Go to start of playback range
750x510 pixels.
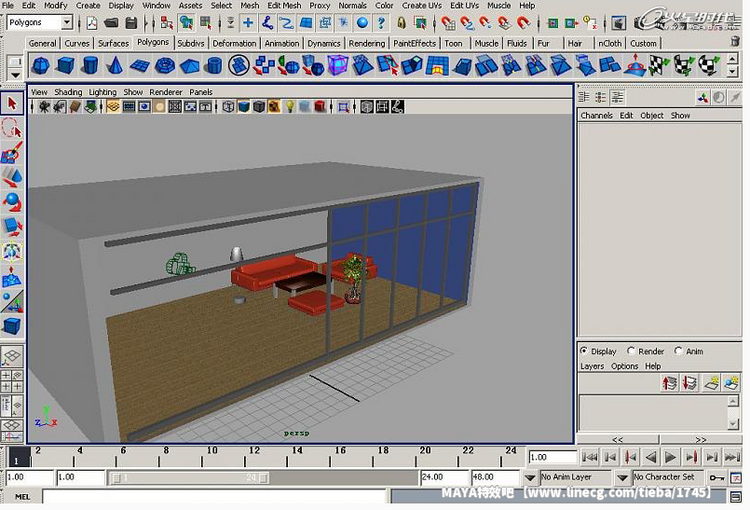point(589,457)
